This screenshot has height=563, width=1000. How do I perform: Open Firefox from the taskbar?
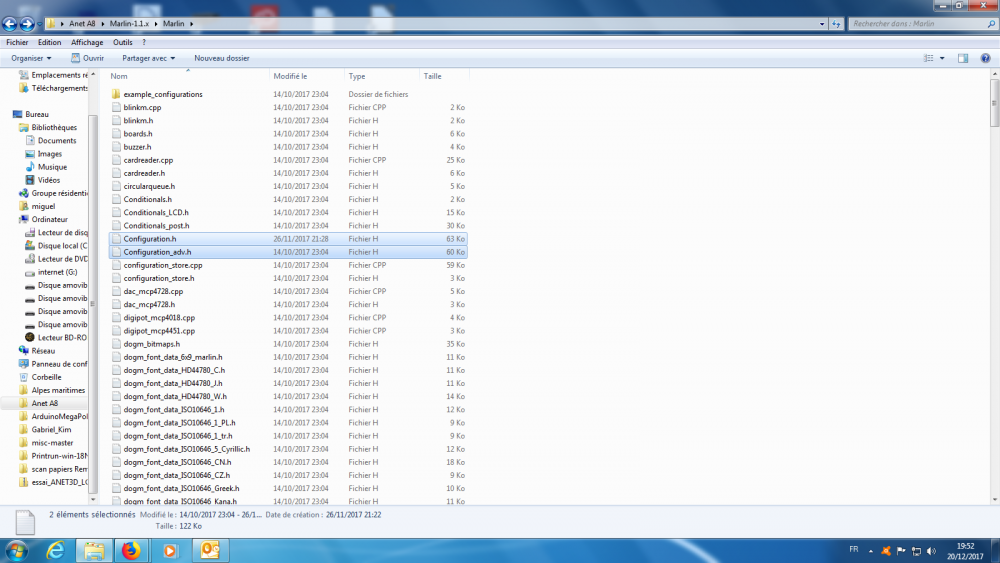tap(131, 550)
